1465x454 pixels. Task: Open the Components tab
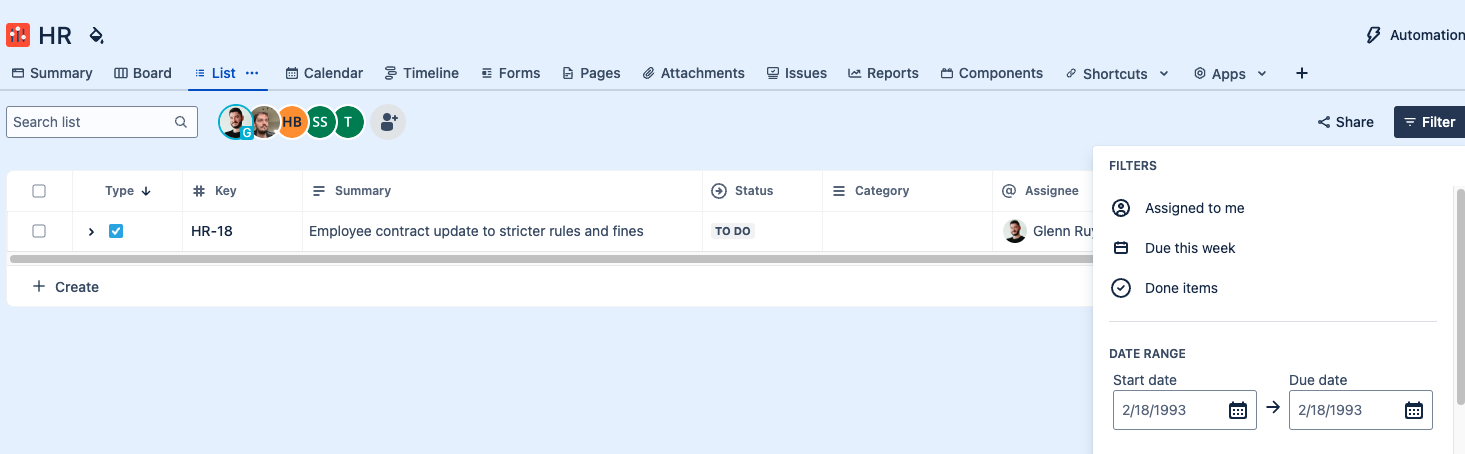(991, 73)
